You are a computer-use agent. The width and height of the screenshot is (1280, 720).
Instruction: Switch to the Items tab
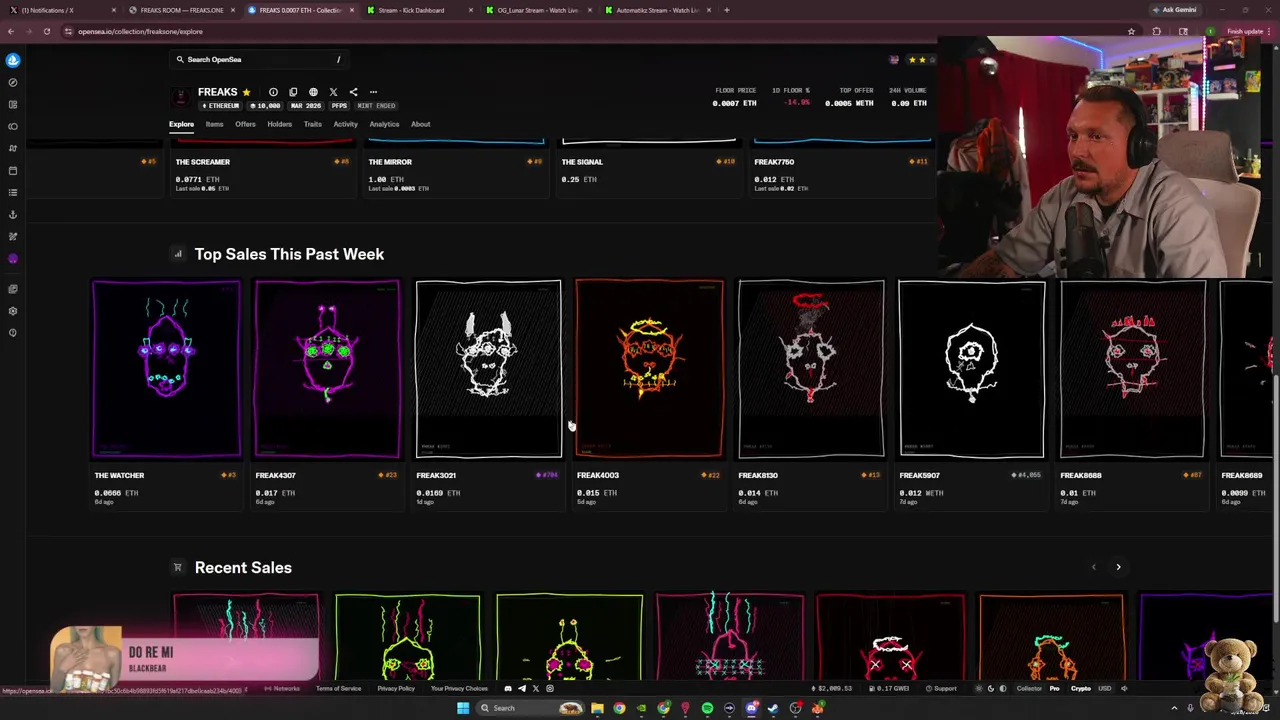[214, 124]
